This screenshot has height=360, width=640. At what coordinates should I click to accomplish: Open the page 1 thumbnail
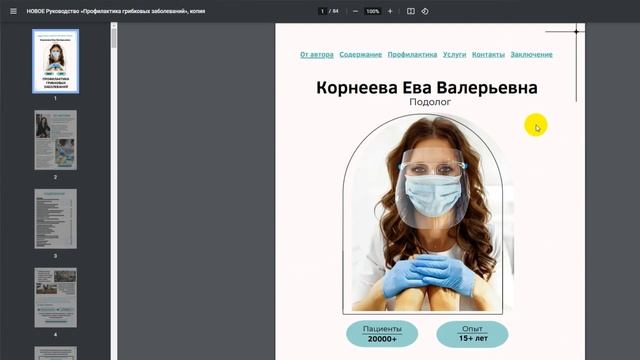coord(56,61)
